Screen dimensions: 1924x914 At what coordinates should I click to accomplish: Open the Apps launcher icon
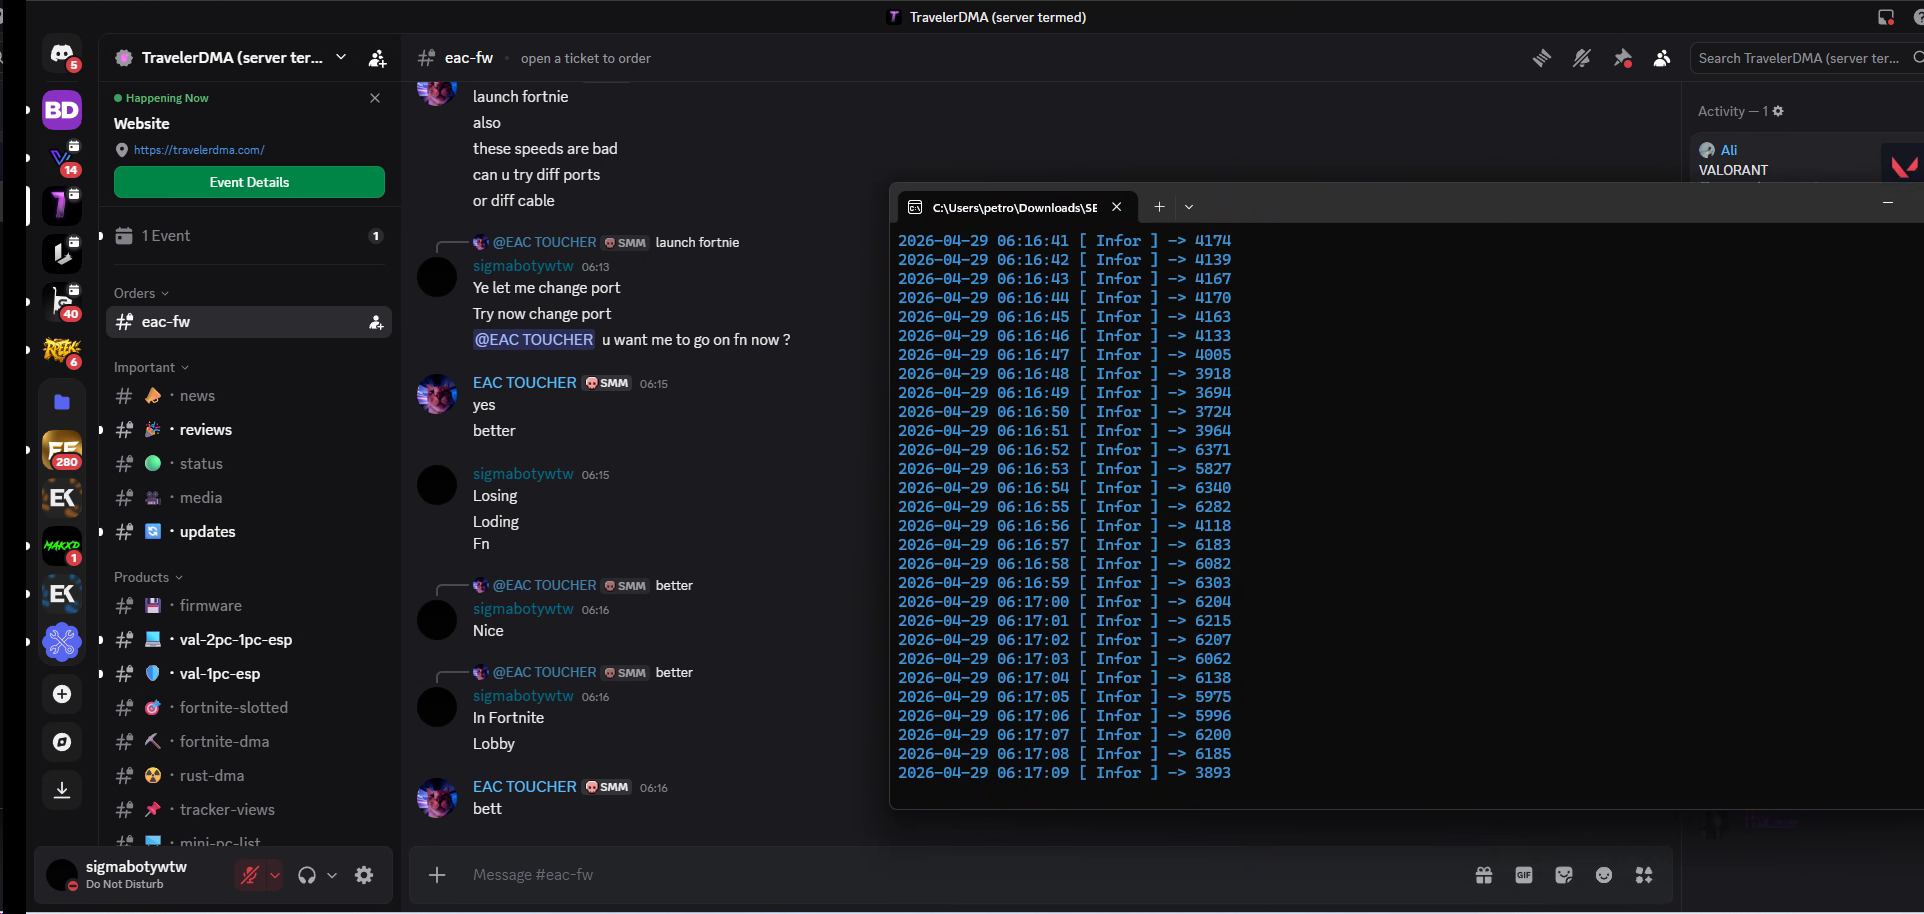[1644, 875]
